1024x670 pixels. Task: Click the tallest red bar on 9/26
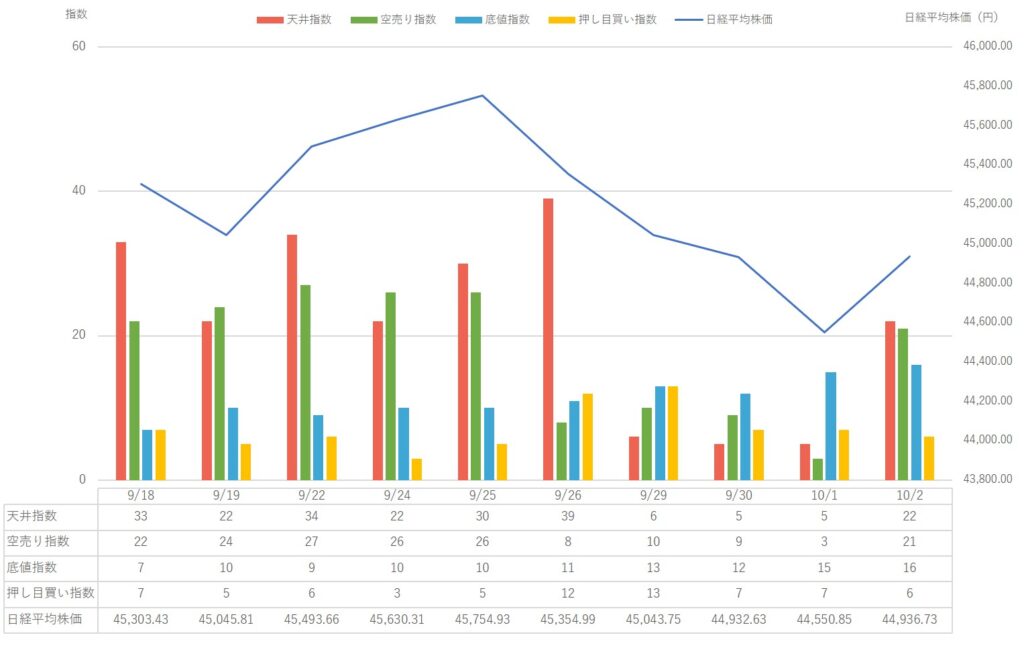click(x=547, y=338)
